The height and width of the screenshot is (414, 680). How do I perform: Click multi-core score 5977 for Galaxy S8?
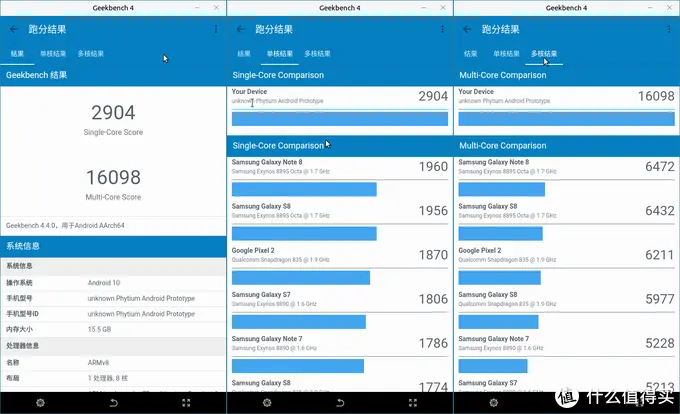point(660,299)
